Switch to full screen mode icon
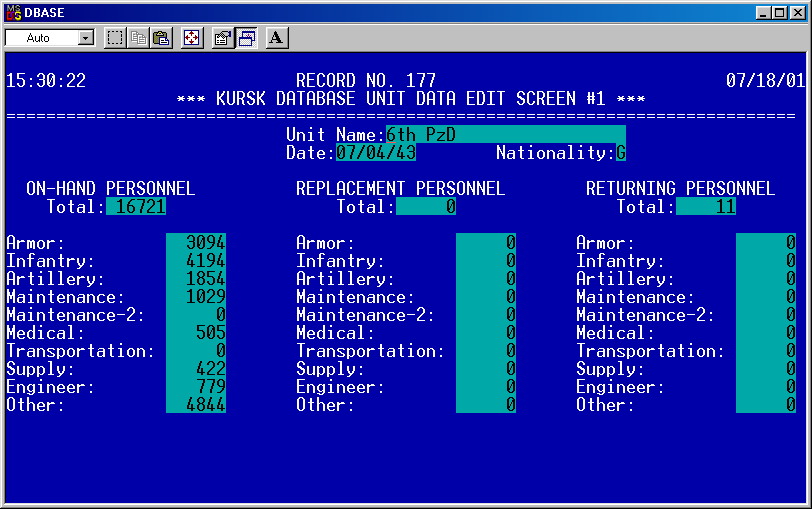Screen dimensions: 812x509 point(192,38)
